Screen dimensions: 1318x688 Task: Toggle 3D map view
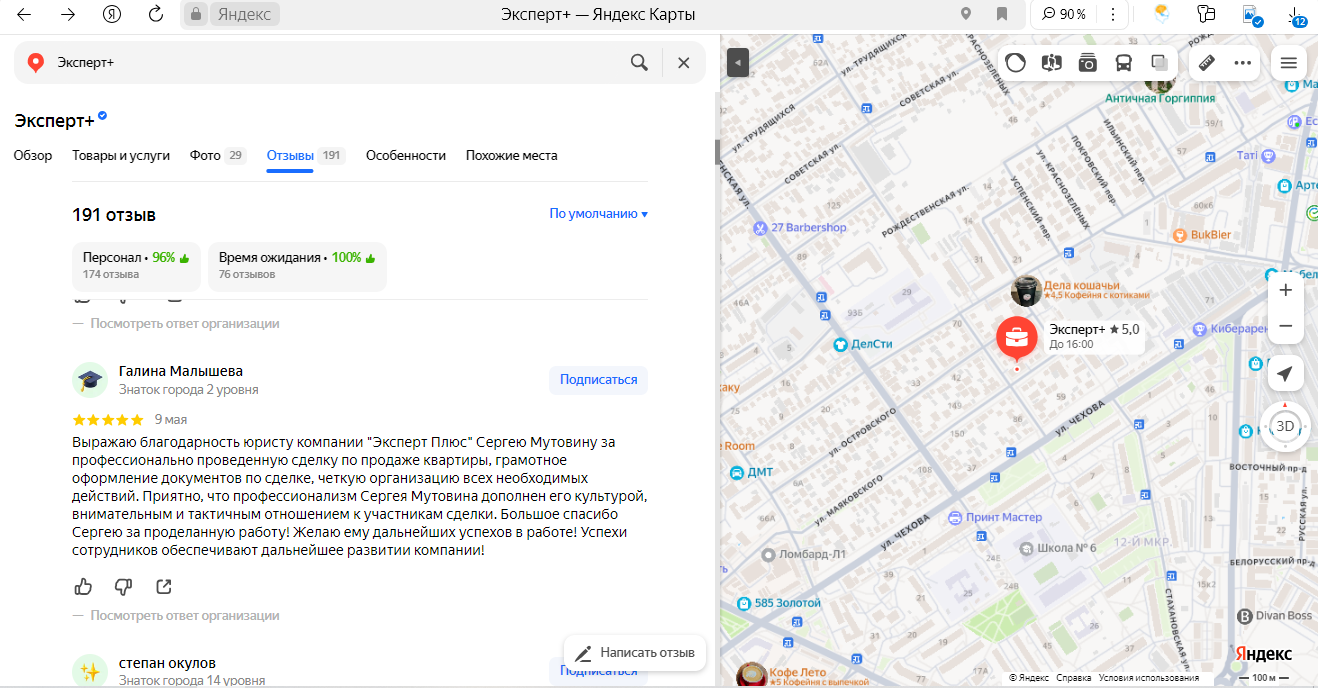tap(1285, 426)
